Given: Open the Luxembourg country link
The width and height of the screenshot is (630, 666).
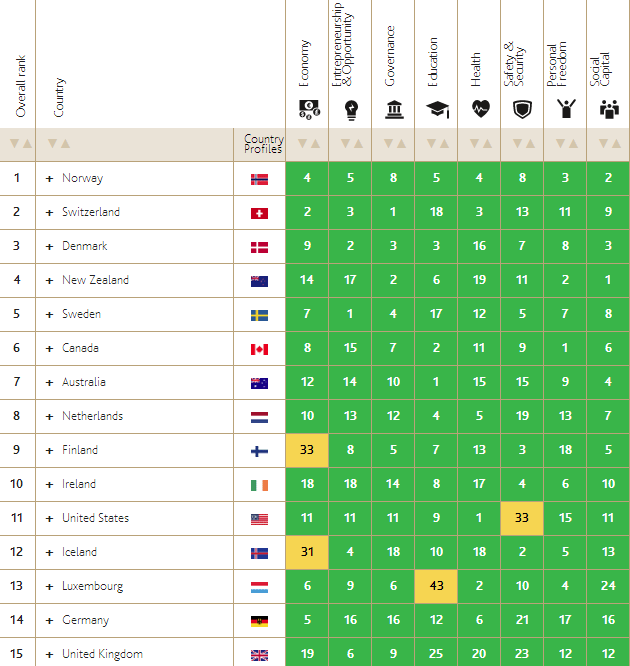Looking at the screenshot, I should coord(92,587).
